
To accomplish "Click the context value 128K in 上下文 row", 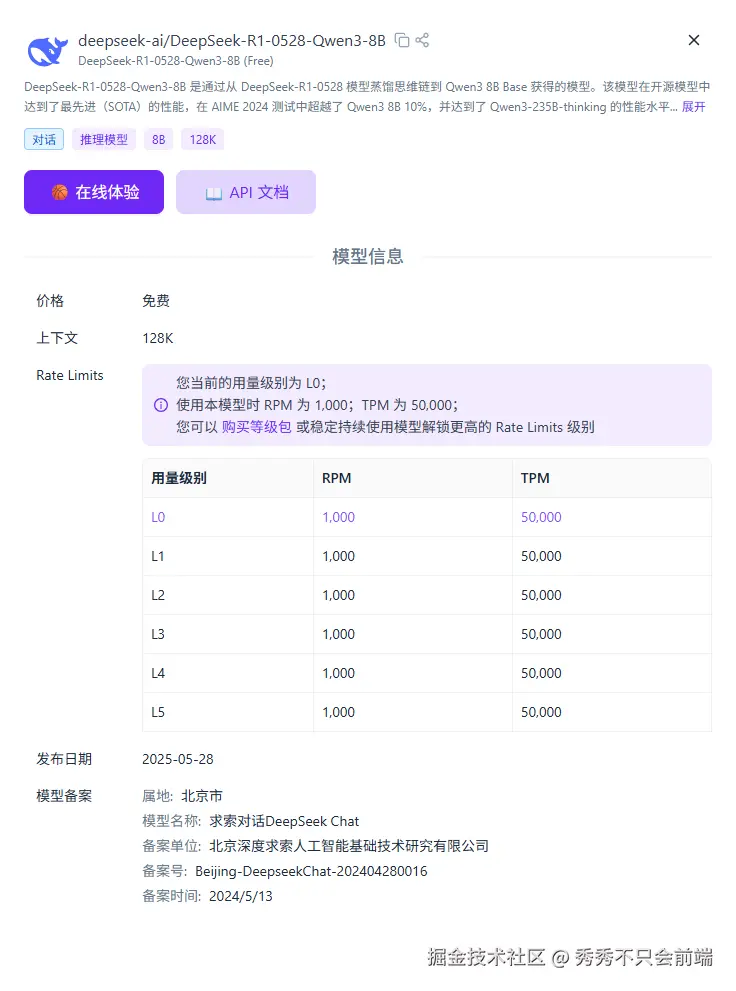I will (x=158, y=338).
